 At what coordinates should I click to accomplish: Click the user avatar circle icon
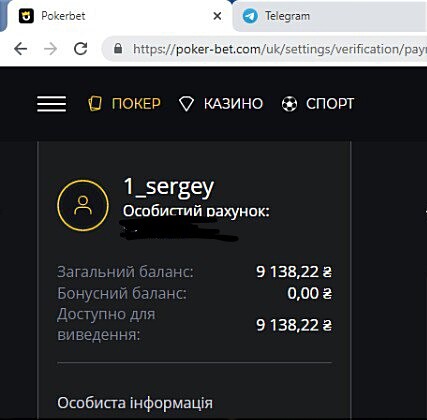[x=83, y=205]
